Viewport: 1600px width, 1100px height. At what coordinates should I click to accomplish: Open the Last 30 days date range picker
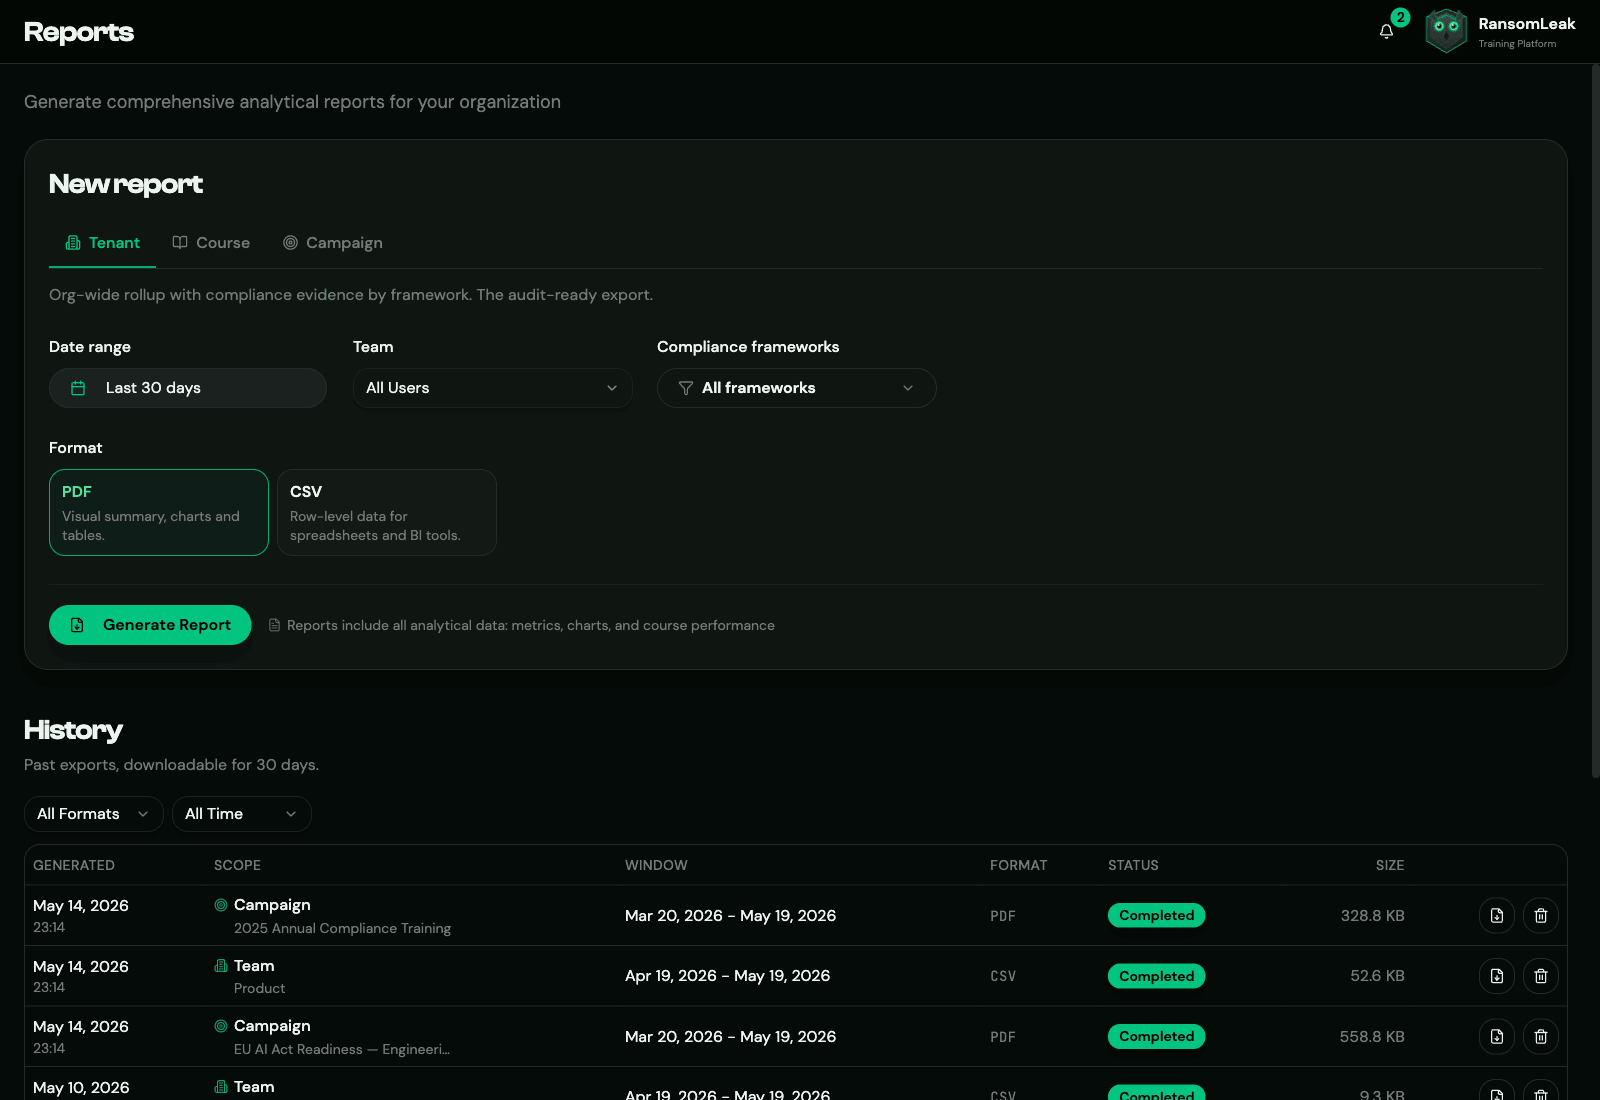pyautogui.click(x=188, y=388)
